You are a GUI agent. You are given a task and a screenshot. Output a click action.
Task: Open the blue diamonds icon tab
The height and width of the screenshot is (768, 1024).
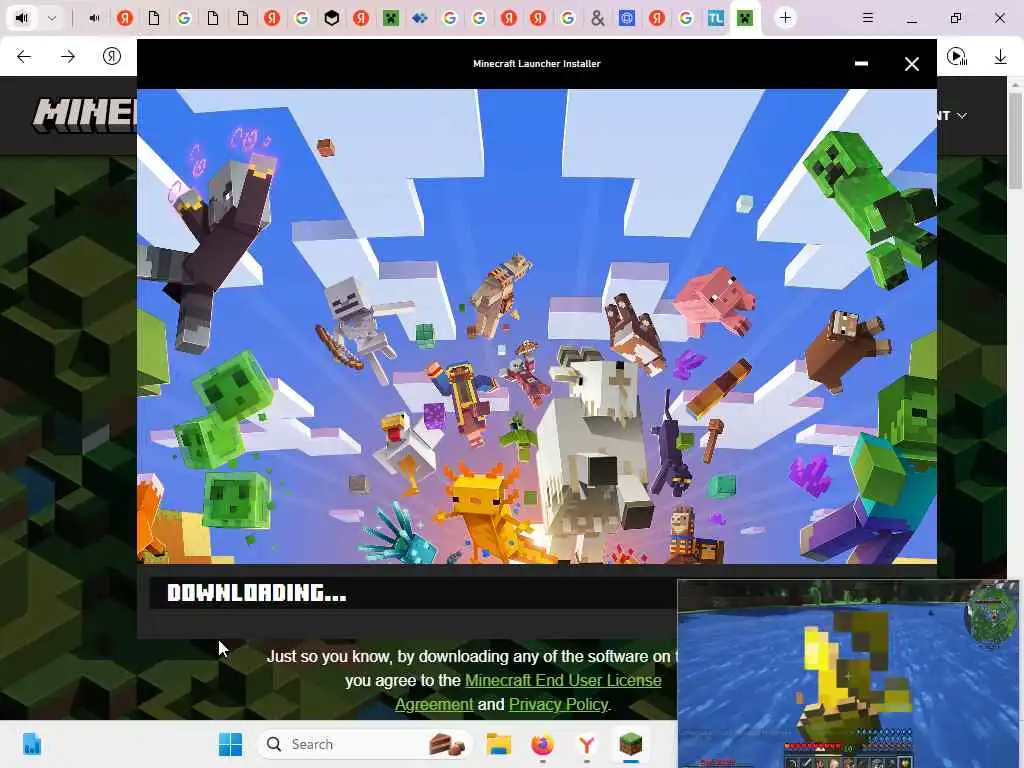pos(420,18)
